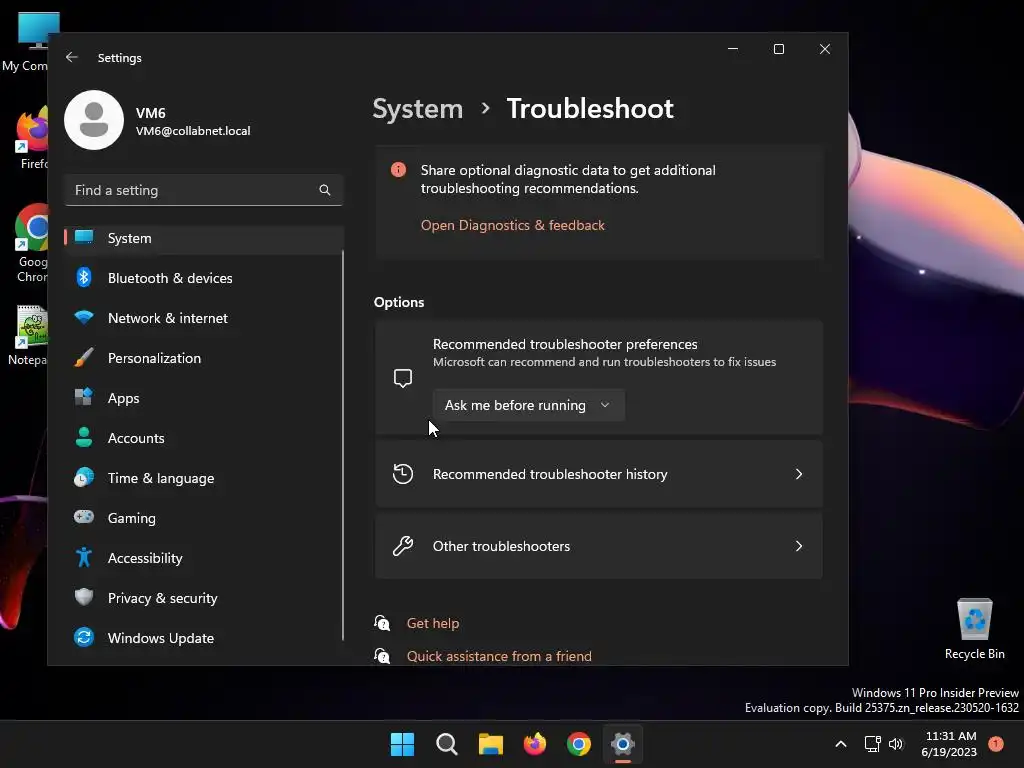Click the history clock icon

tap(403, 474)
